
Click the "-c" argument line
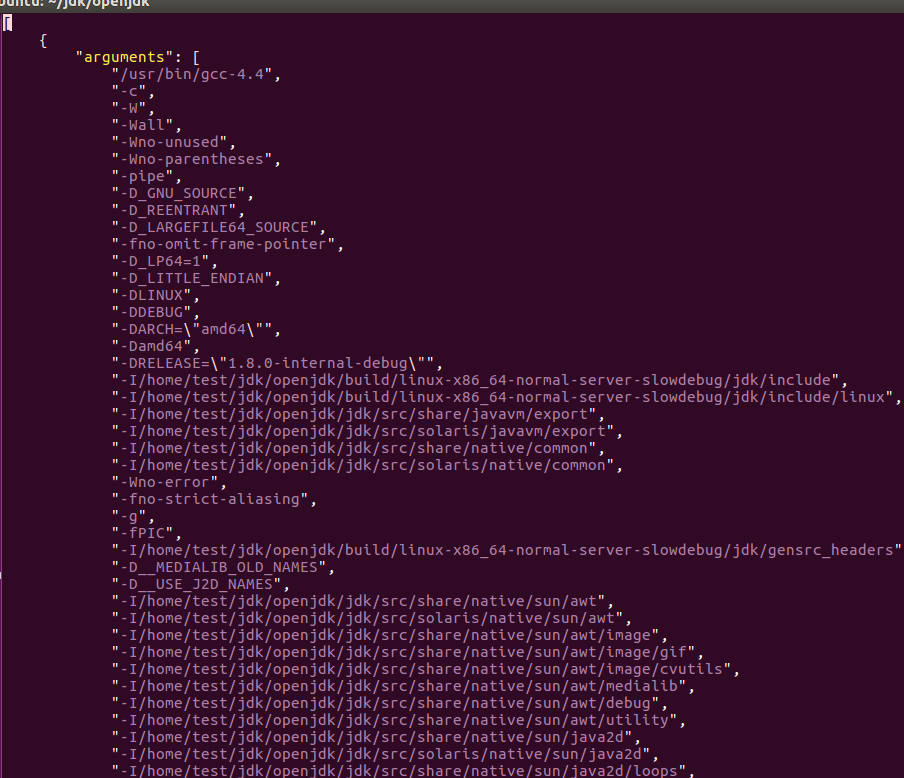point(133,91)
